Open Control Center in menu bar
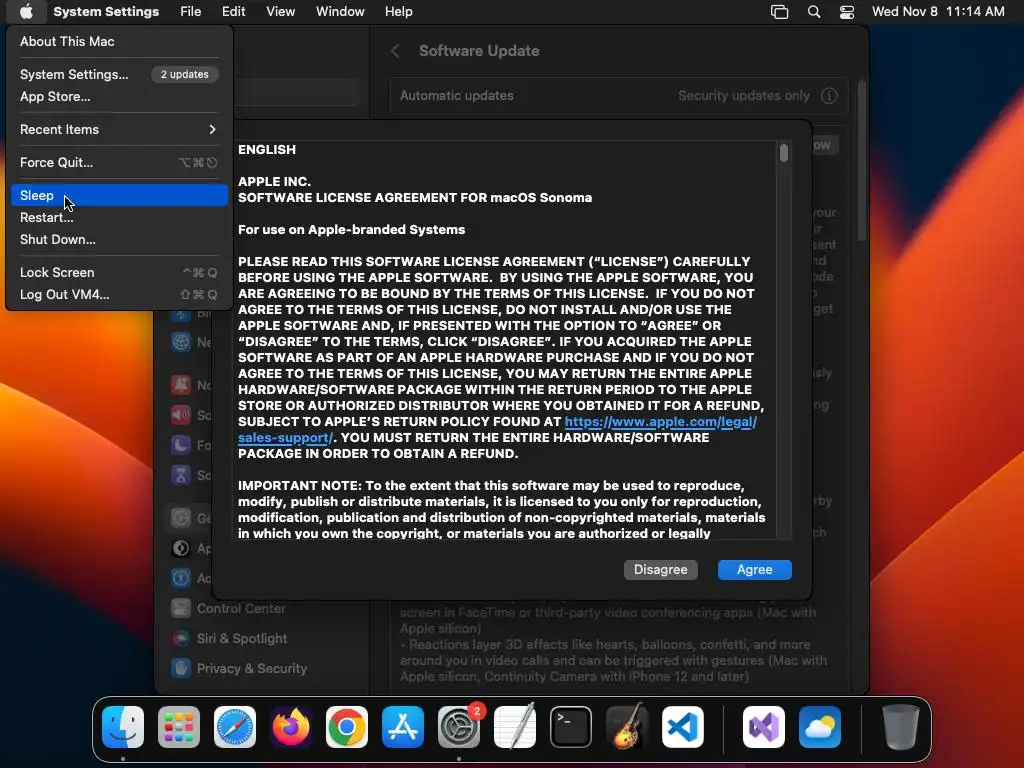Screen dimensions: 1024x768 [x=847, y=12]
